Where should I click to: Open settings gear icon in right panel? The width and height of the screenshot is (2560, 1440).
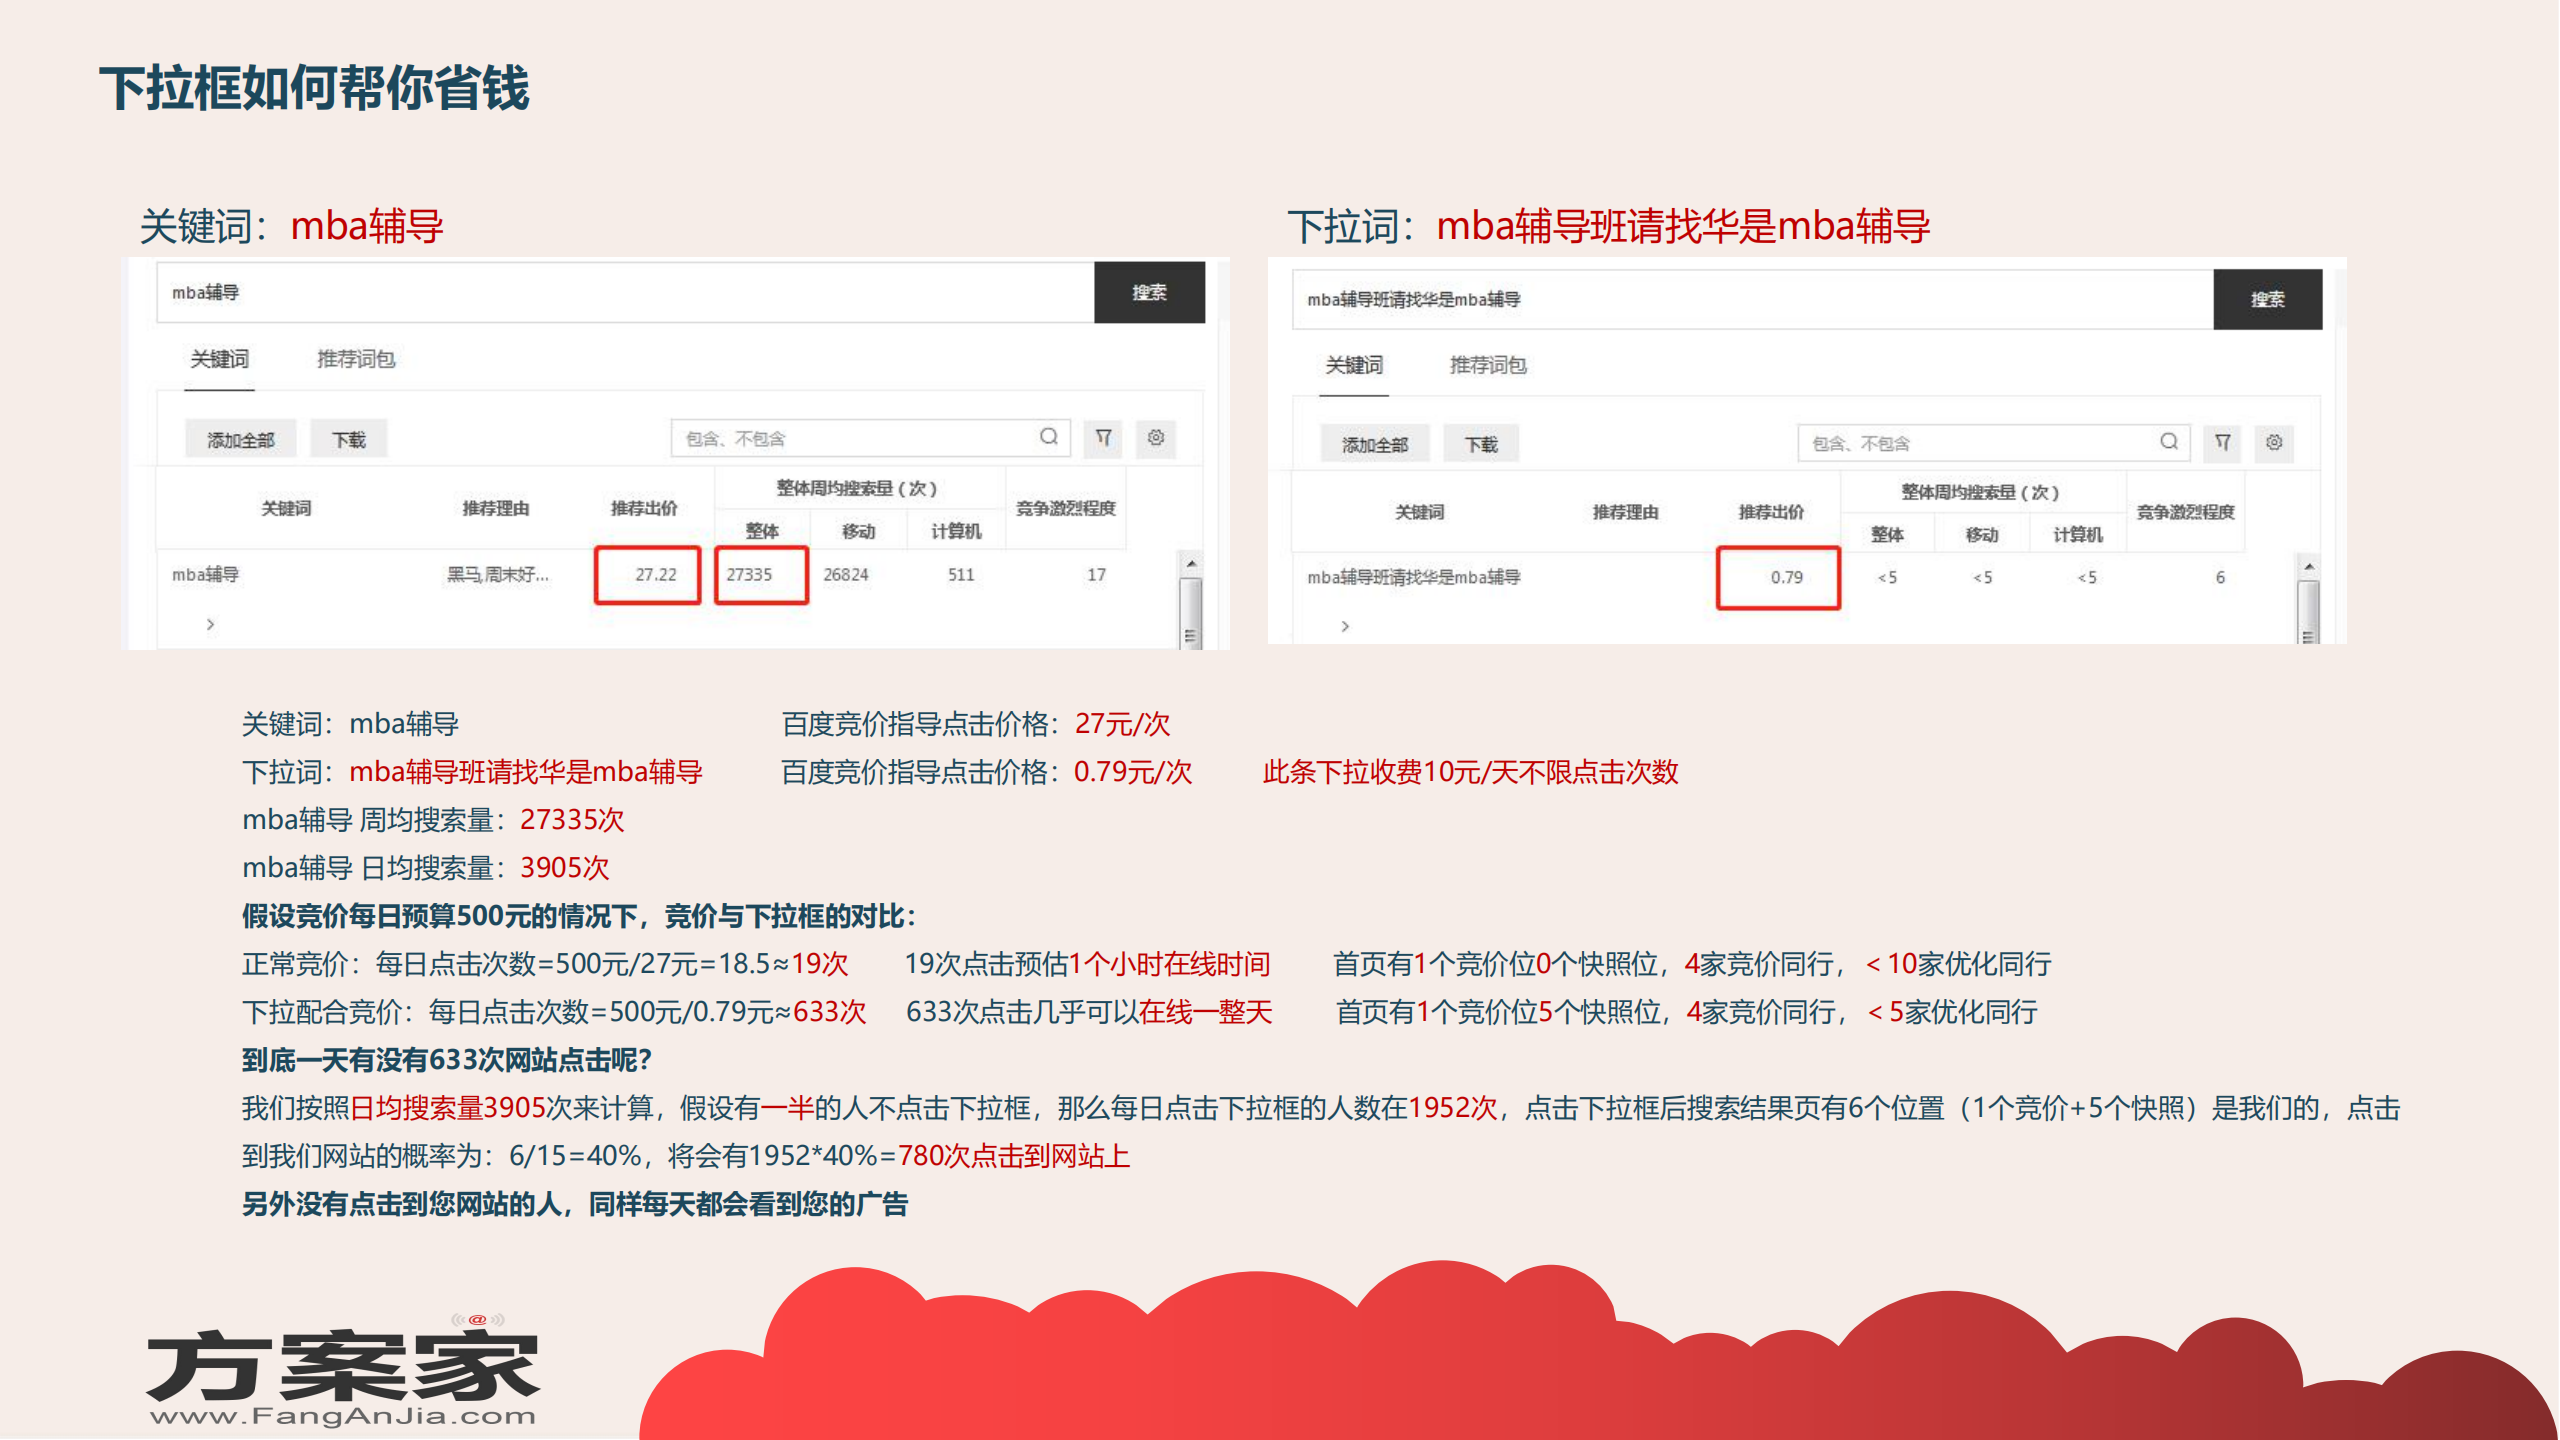point(2274,442)
